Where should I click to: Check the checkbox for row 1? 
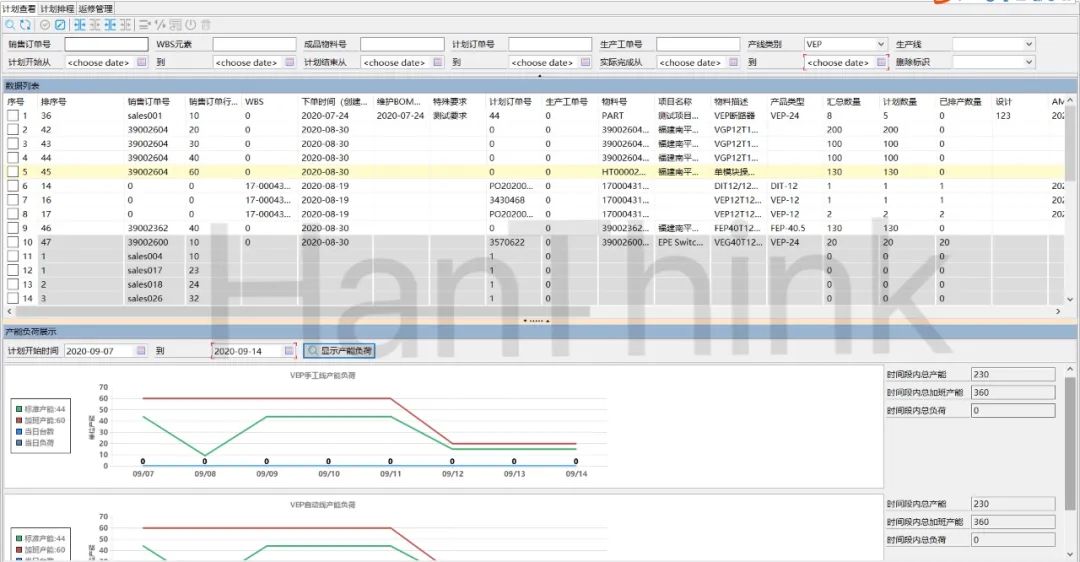pos(12,116)
